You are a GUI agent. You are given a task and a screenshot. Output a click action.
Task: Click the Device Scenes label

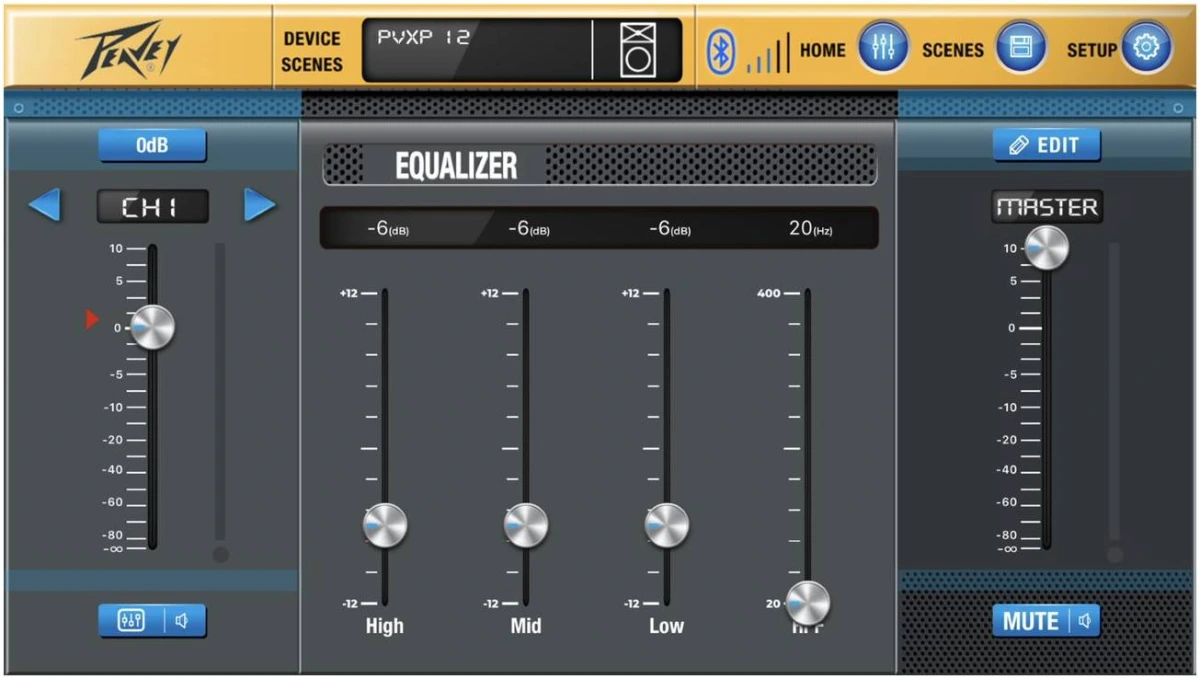311,51
